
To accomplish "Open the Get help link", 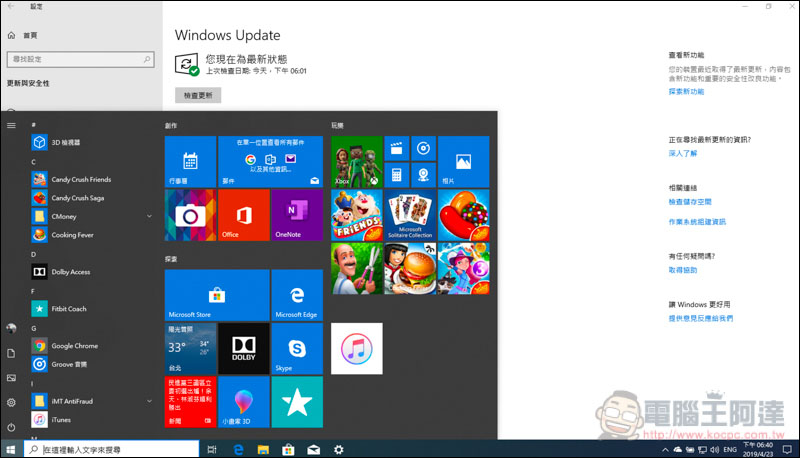I will [x=683, y=270].
